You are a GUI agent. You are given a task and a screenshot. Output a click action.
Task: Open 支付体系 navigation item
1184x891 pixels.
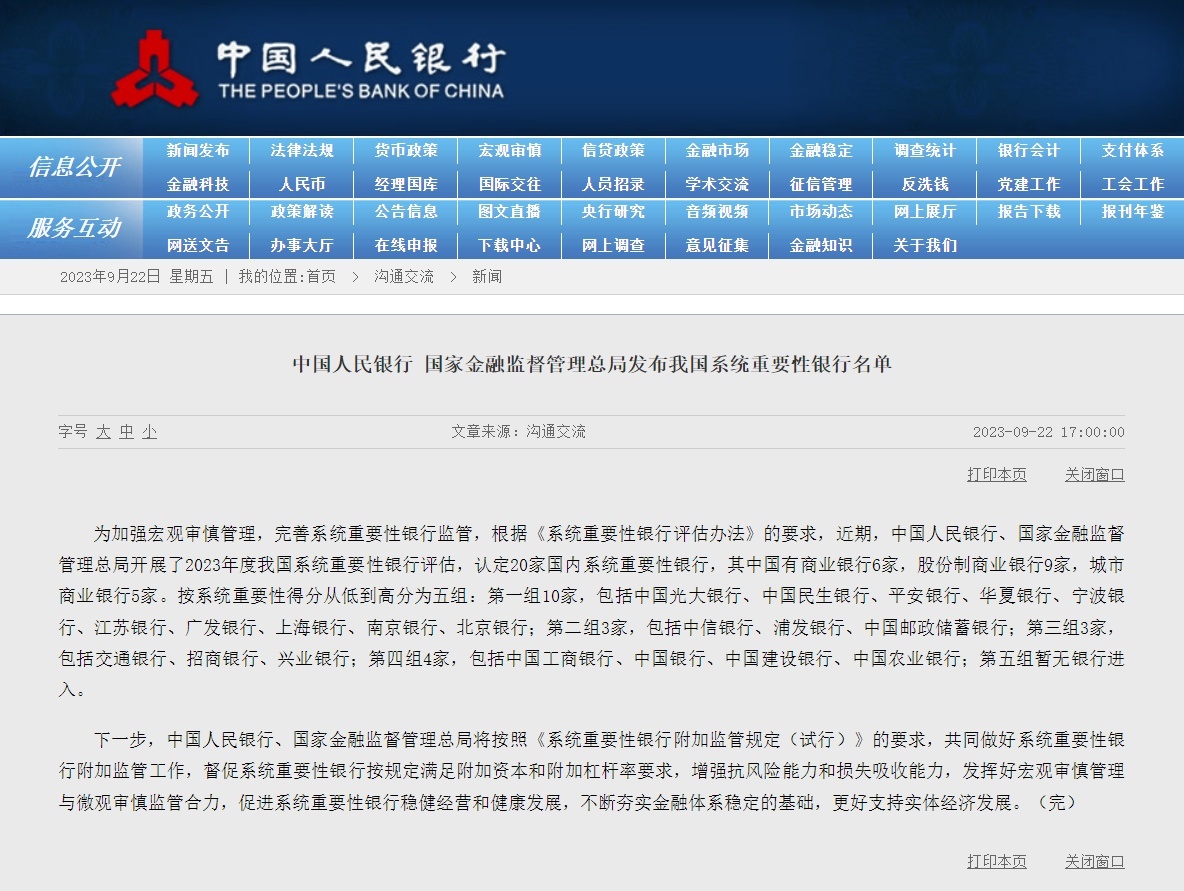[1132, 151]
